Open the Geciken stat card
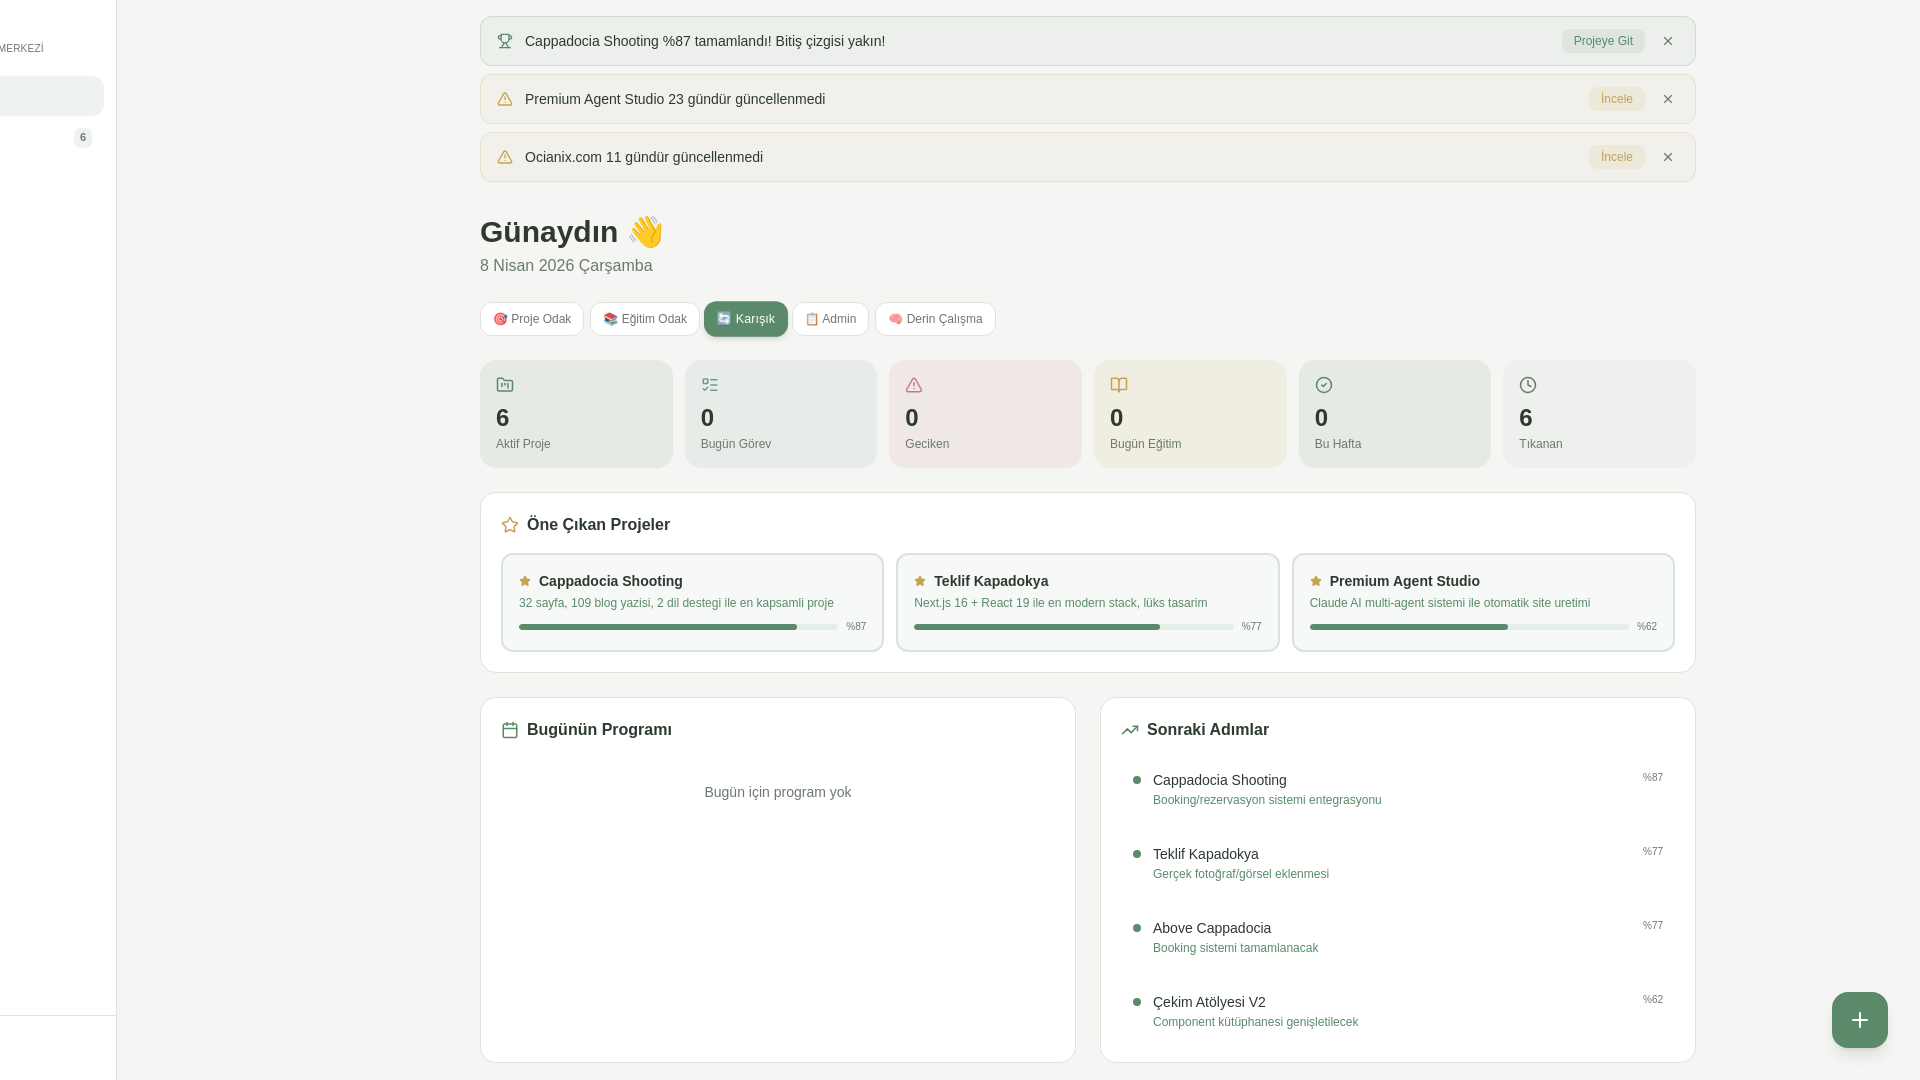Screen dimensions: 1920x1080 [985, 414]
